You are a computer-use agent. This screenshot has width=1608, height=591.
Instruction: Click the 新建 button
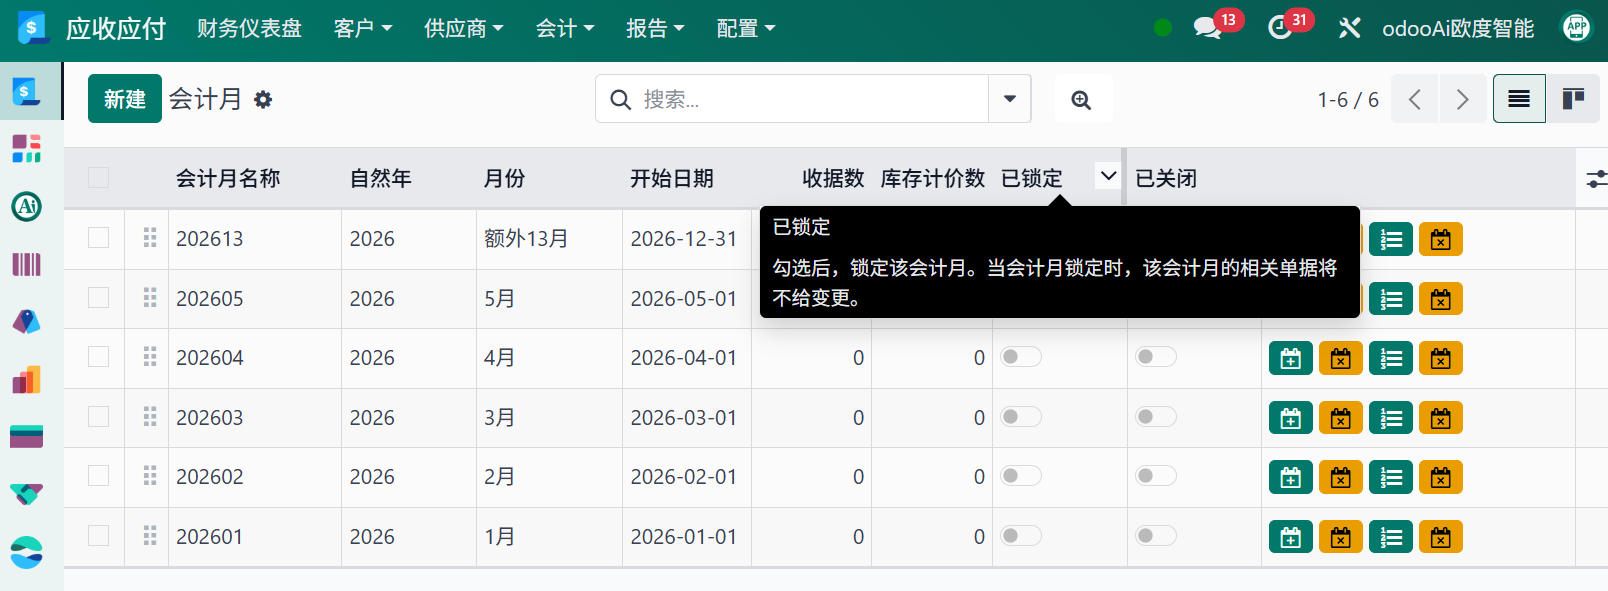click(125, 99)
